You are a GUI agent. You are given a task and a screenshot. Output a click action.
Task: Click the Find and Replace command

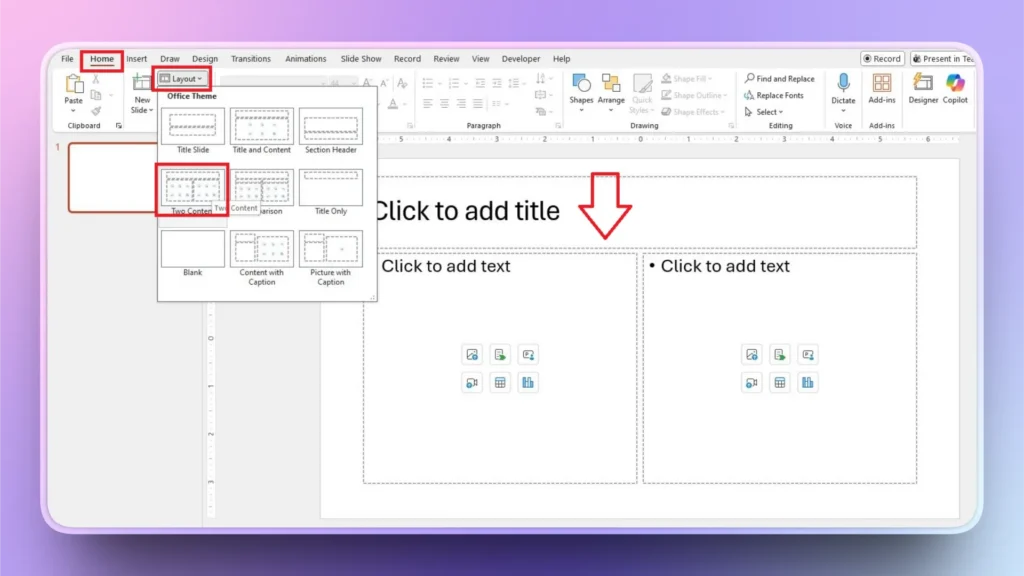[780, 78]
